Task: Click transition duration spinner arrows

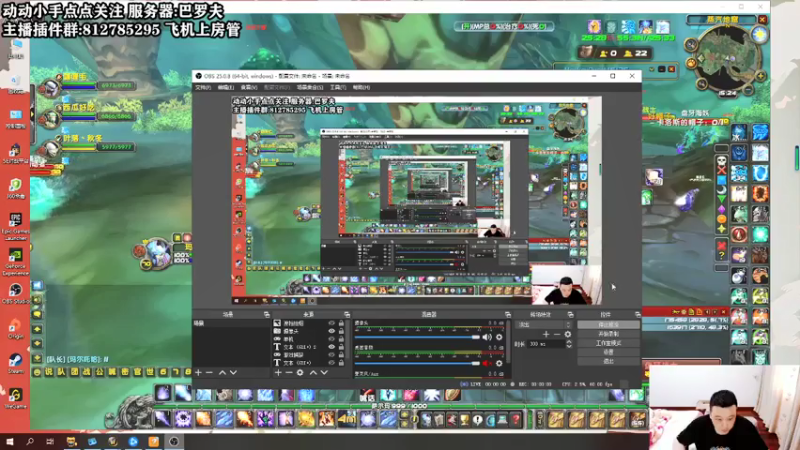Action: [x=568, y=344]
